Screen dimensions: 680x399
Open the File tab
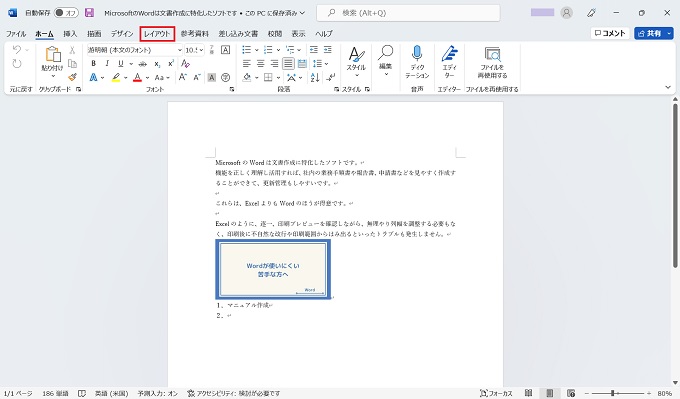pos(16,33)
